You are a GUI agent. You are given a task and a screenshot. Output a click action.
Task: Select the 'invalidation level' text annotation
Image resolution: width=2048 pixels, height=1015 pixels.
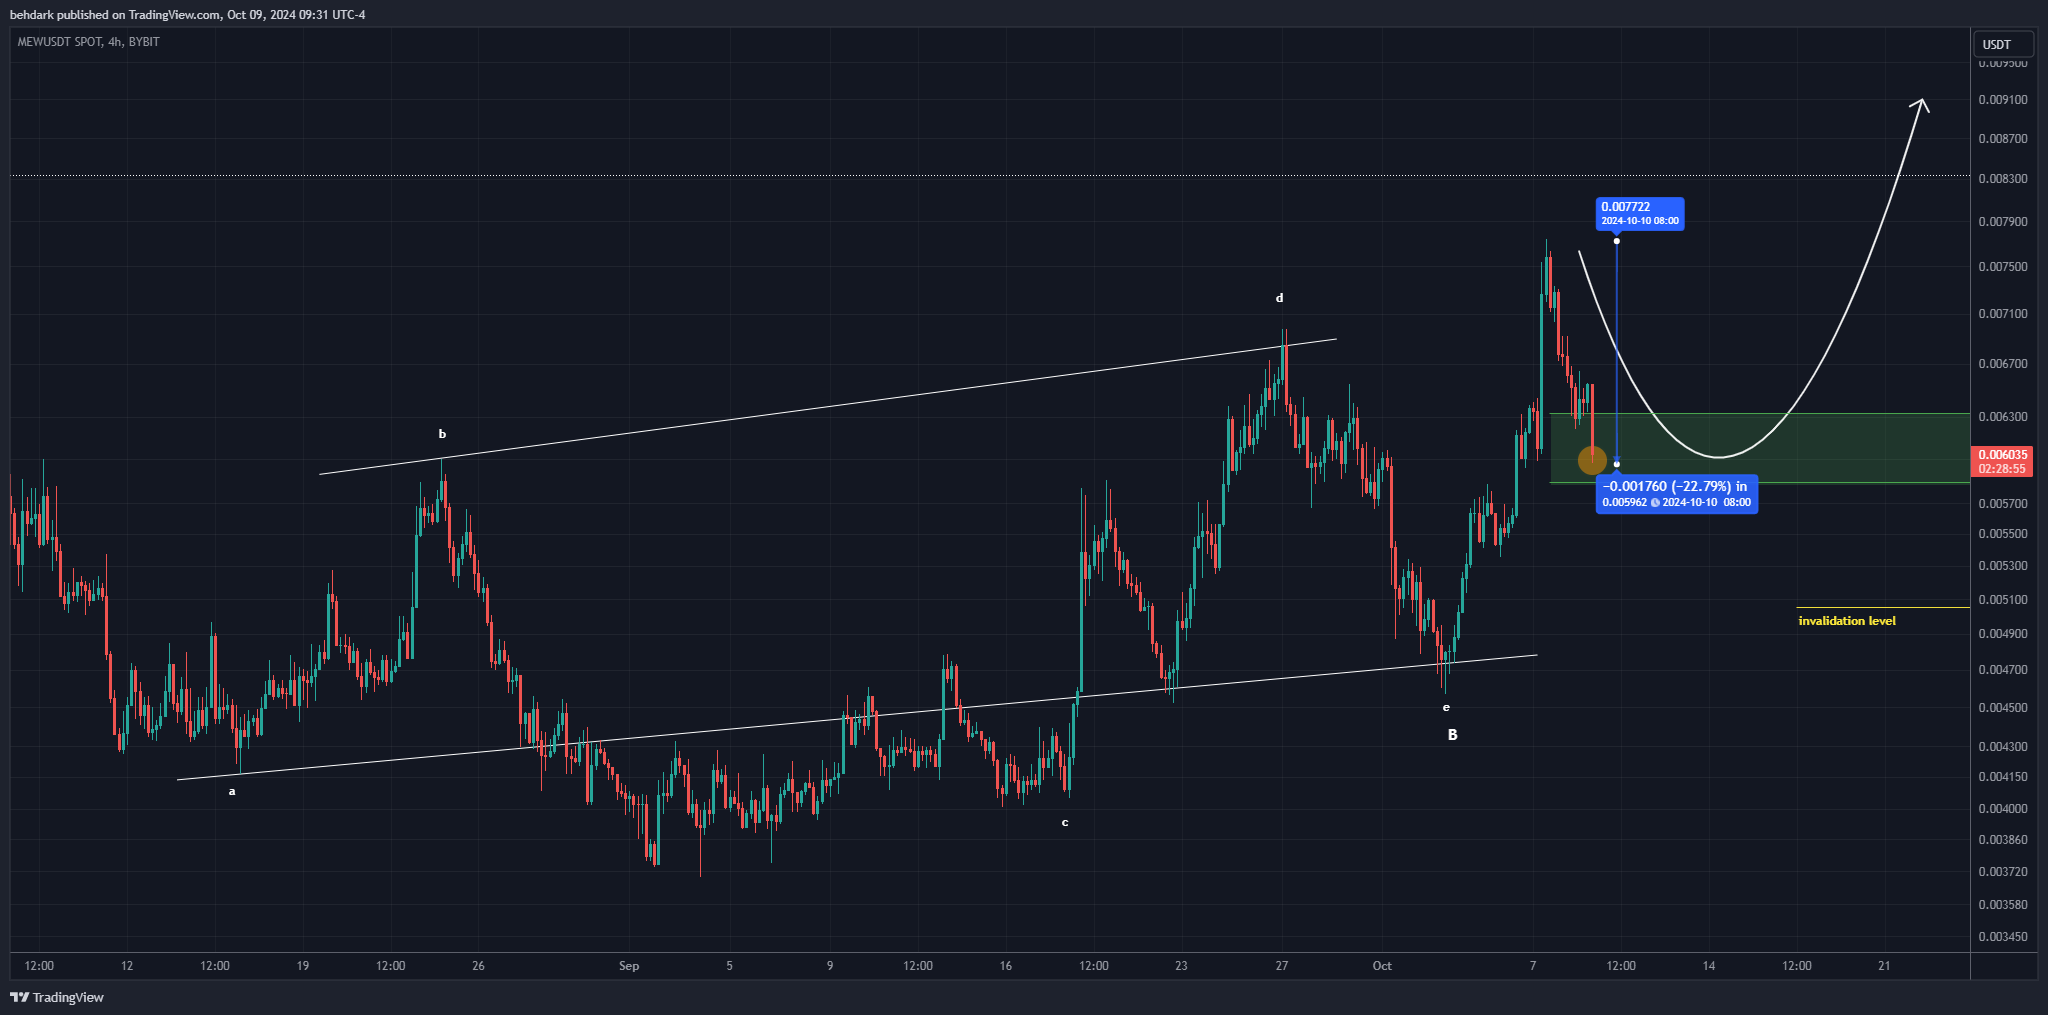click(x=1847, y=621)
